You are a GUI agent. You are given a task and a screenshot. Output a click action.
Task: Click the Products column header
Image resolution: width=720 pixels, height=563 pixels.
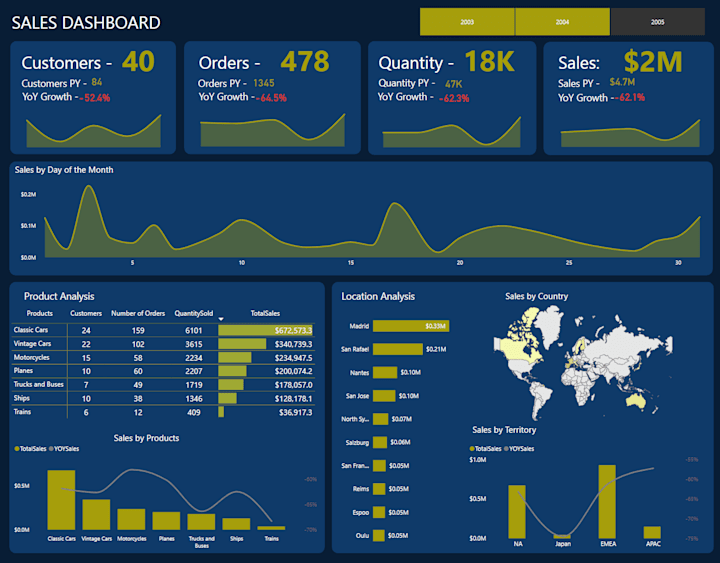[39, 313]
